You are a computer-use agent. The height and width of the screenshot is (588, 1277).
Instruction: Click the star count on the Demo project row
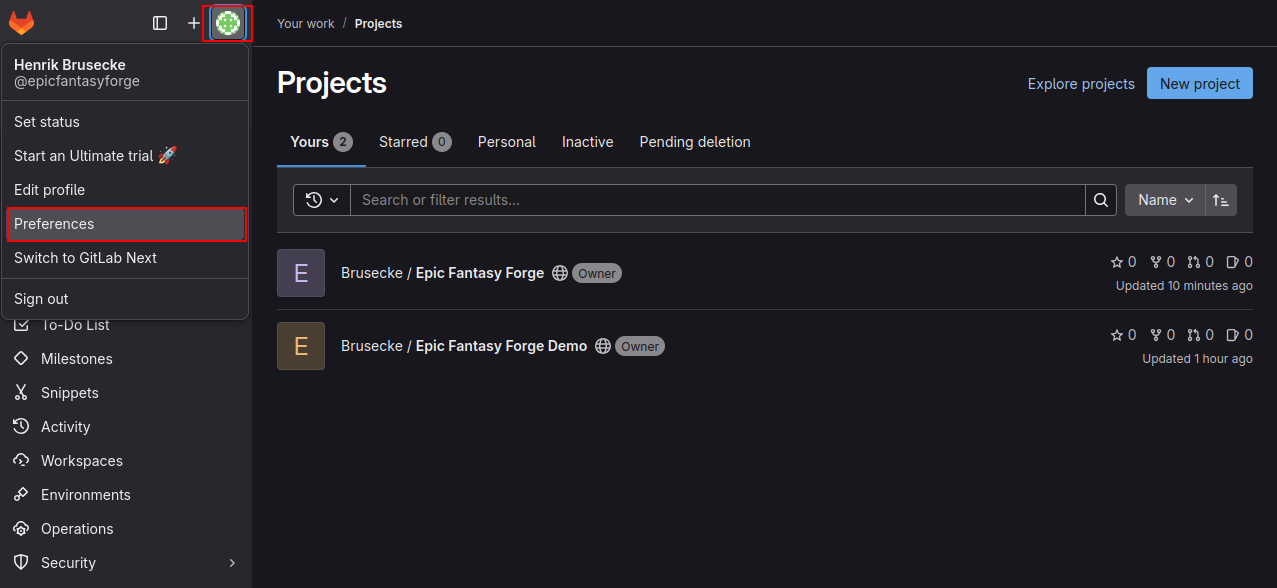point(1124,335)
